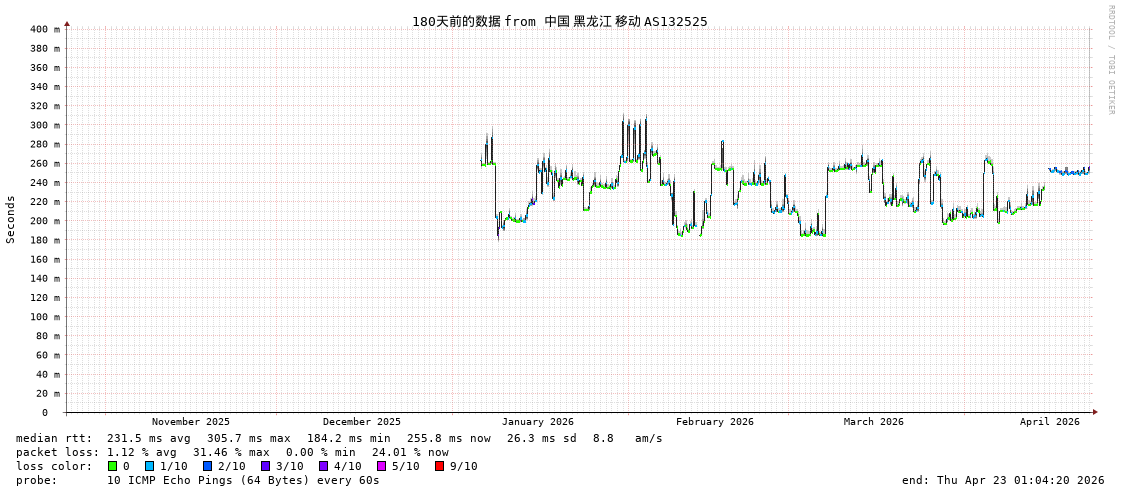The height and width of the screenshot is (494, 1121).
Task: Select the March 2026 axis label
Action: click(873, 422)
